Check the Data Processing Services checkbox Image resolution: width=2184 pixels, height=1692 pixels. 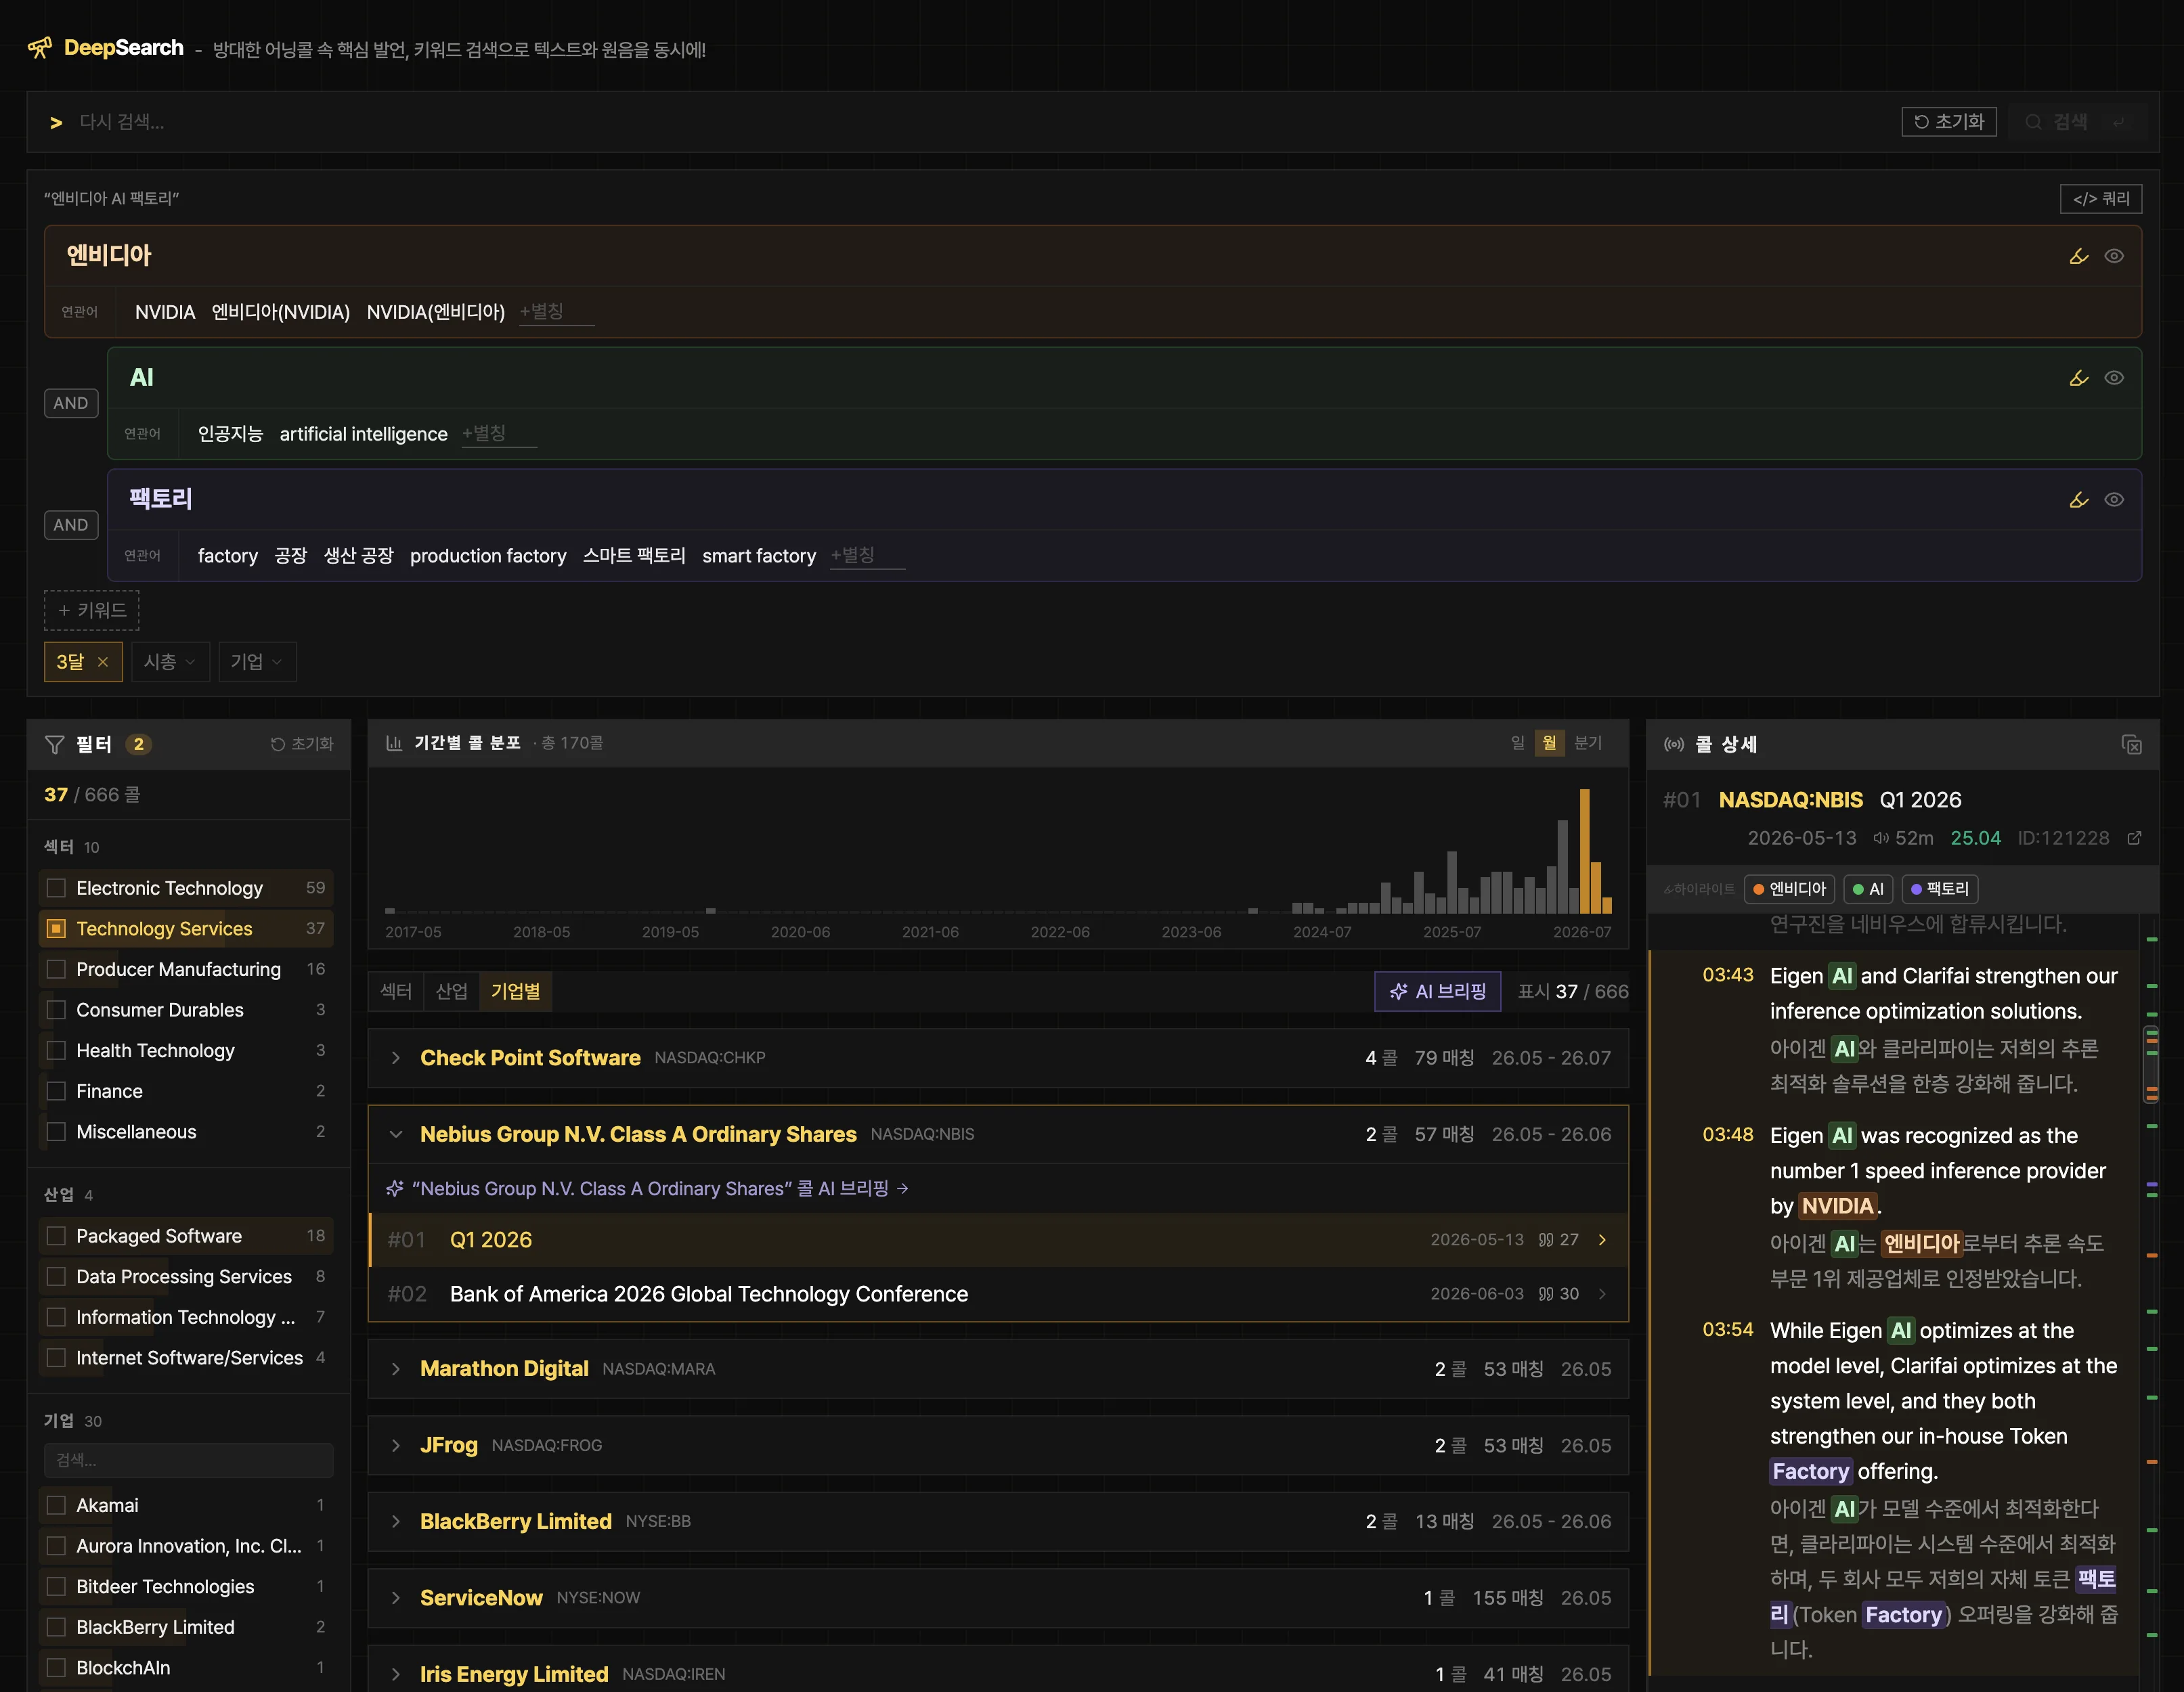point(56,1277)
